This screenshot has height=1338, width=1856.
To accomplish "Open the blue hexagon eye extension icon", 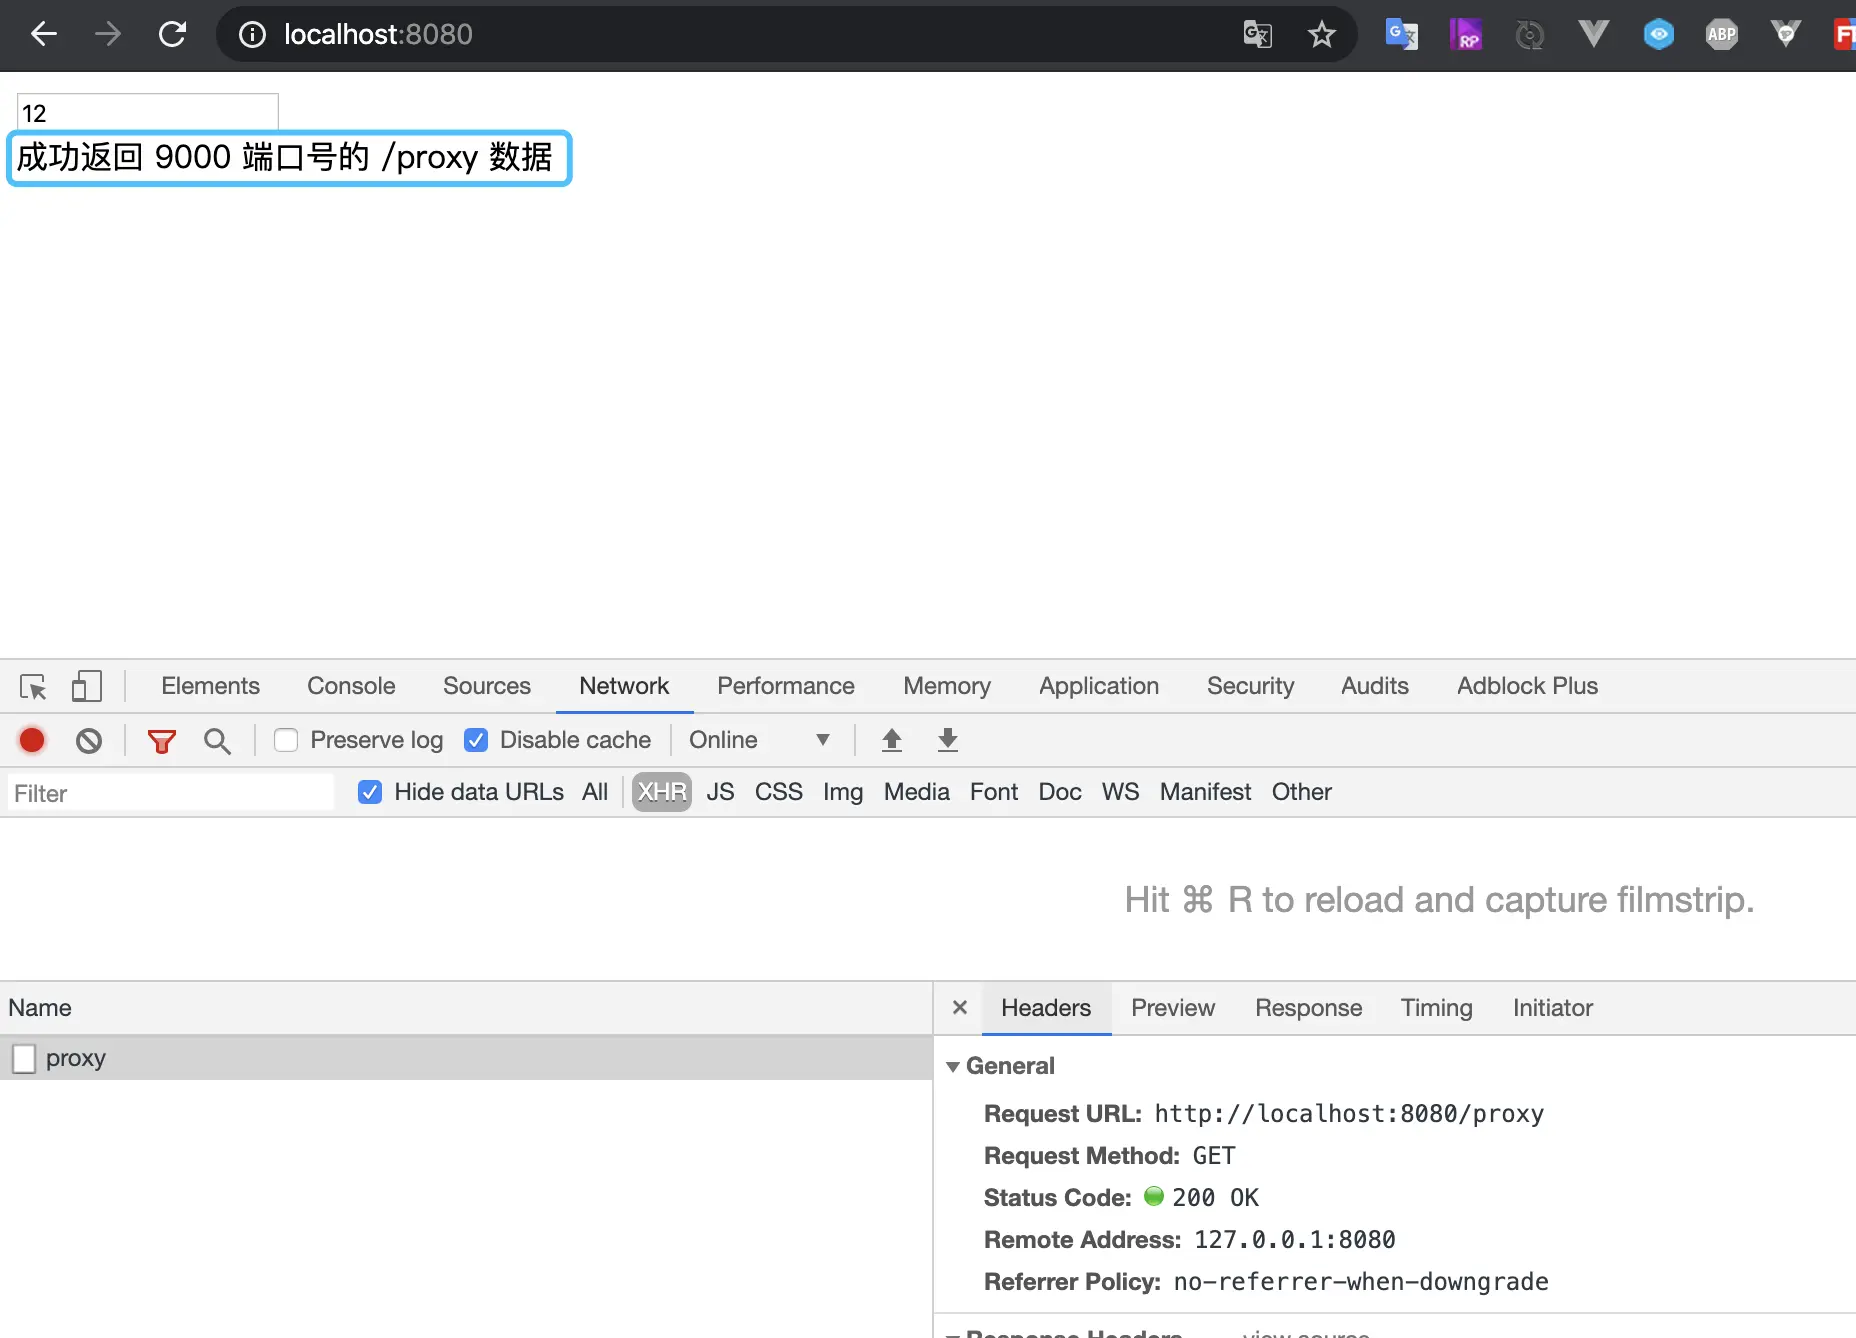I will point(1659,35).
